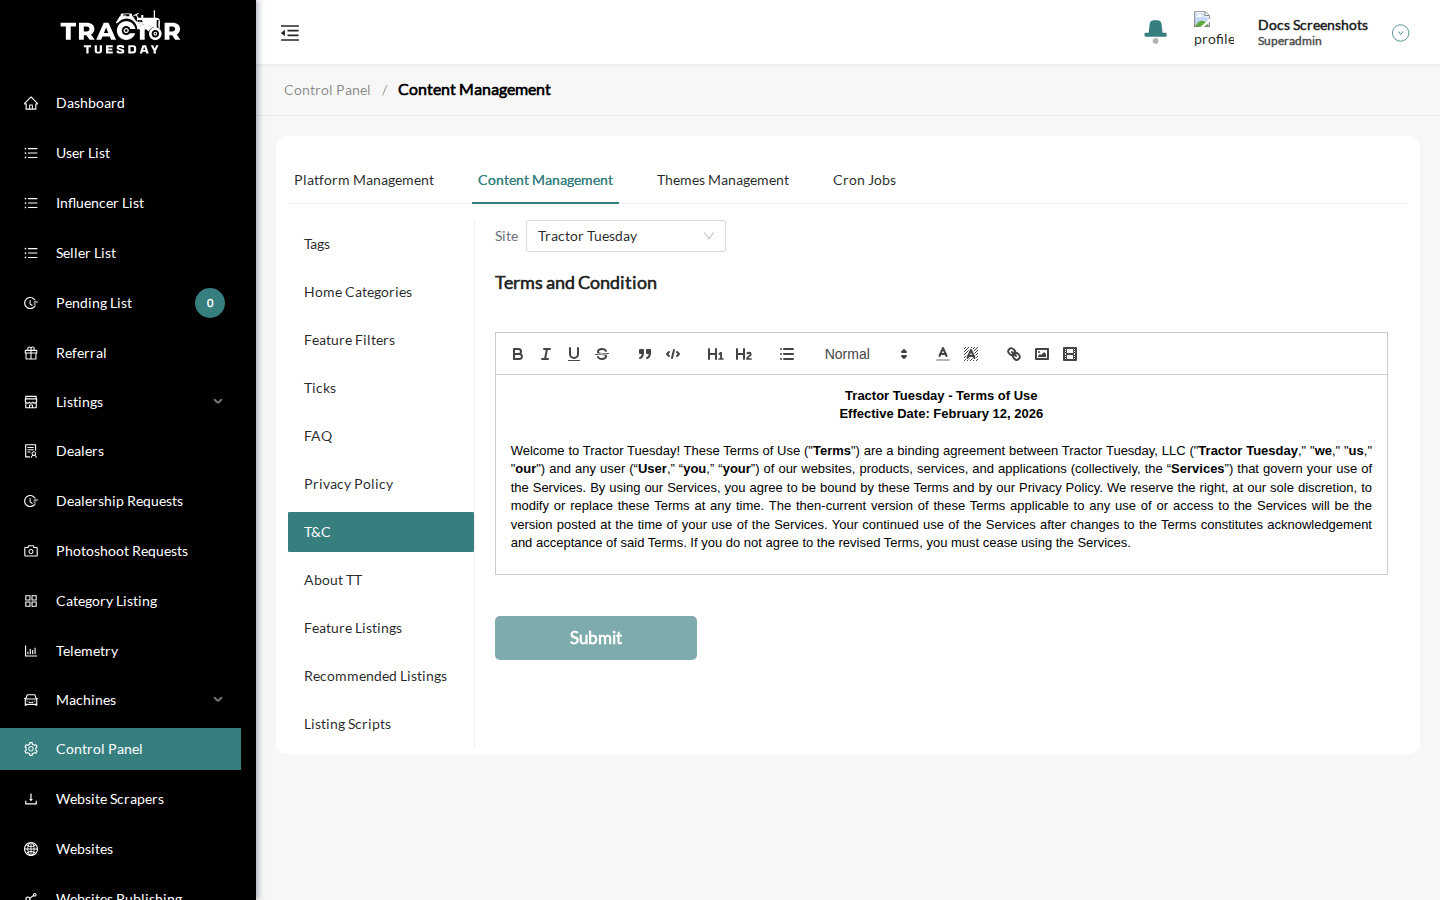
Task: Open the notifications bell
Action: point(1156,32)
